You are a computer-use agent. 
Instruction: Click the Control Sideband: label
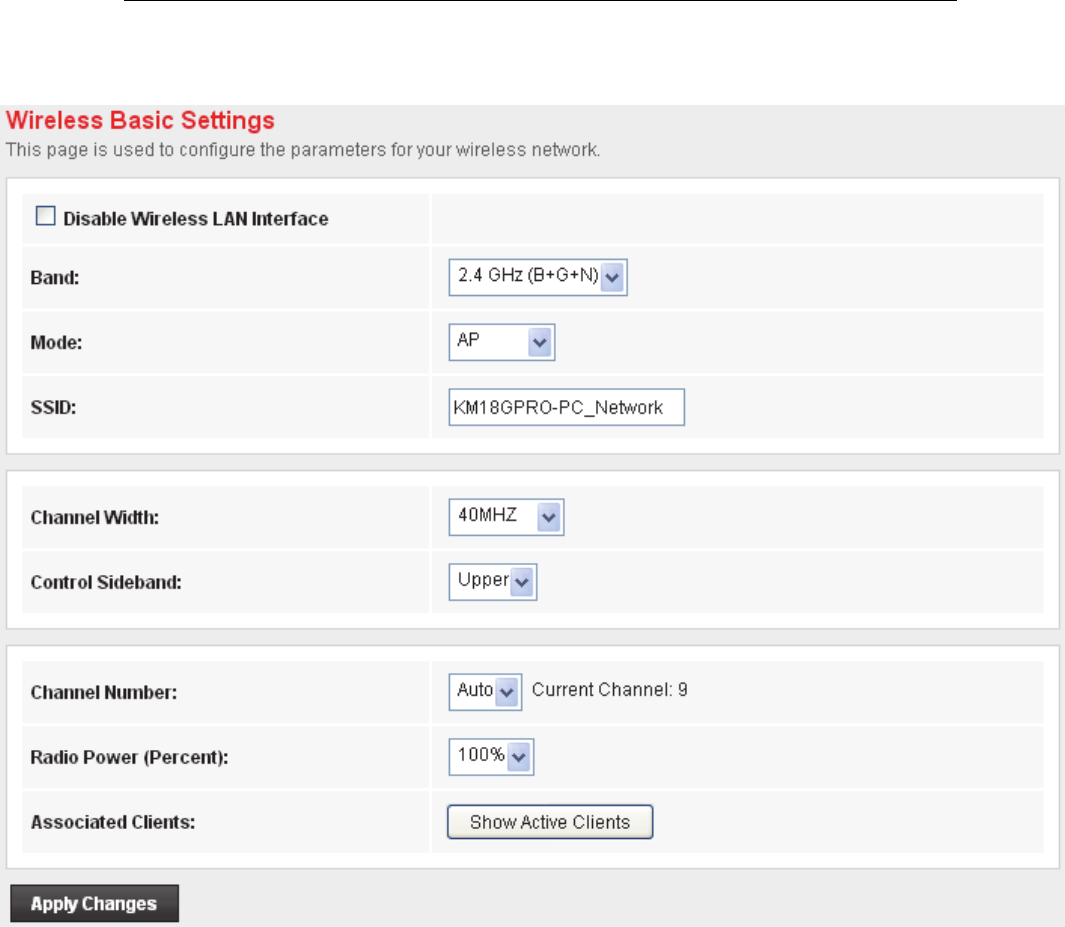(x=106, y=582)
